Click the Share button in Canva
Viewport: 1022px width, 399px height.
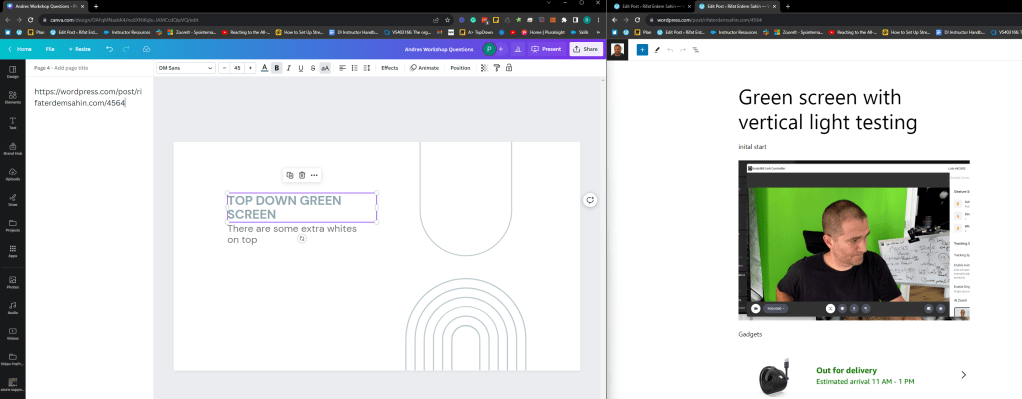tap(585, 49)
